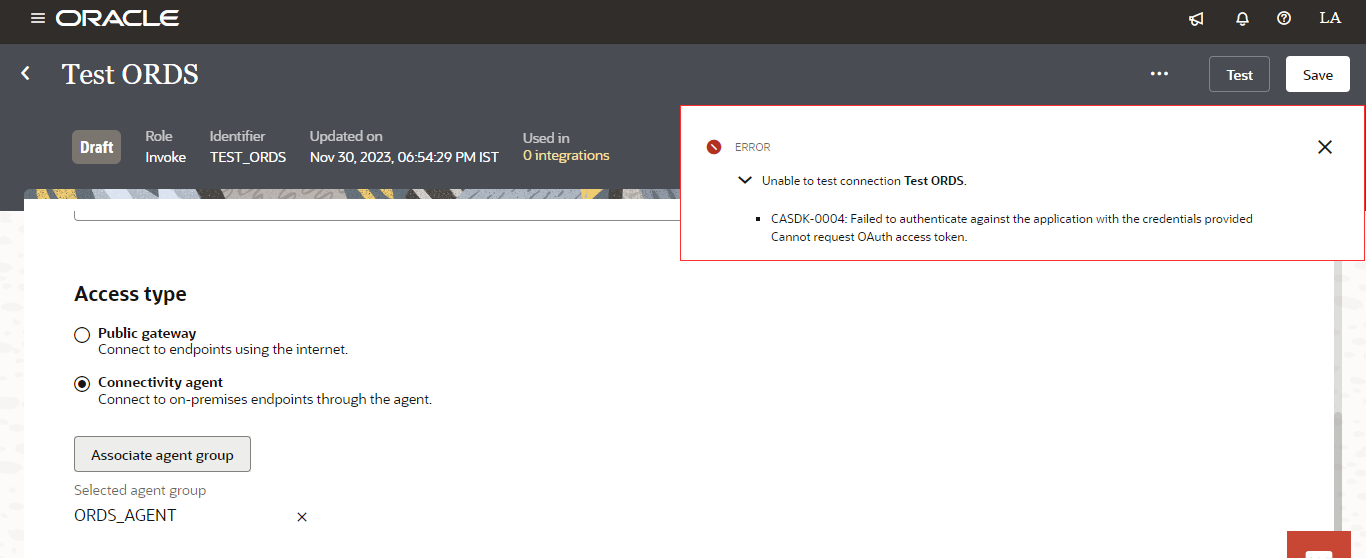The width and height of the screenshot is (1366, 558).
Task: Save the connection
Action: click(x=1318, y=75)
